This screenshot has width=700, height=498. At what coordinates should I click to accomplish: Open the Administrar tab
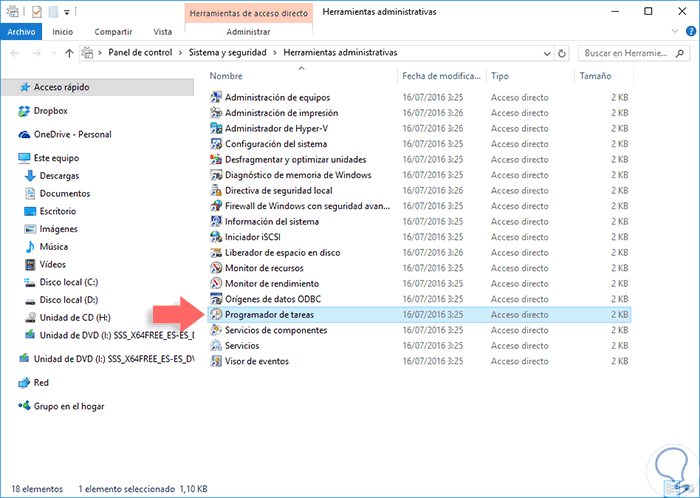coord(248,32)
